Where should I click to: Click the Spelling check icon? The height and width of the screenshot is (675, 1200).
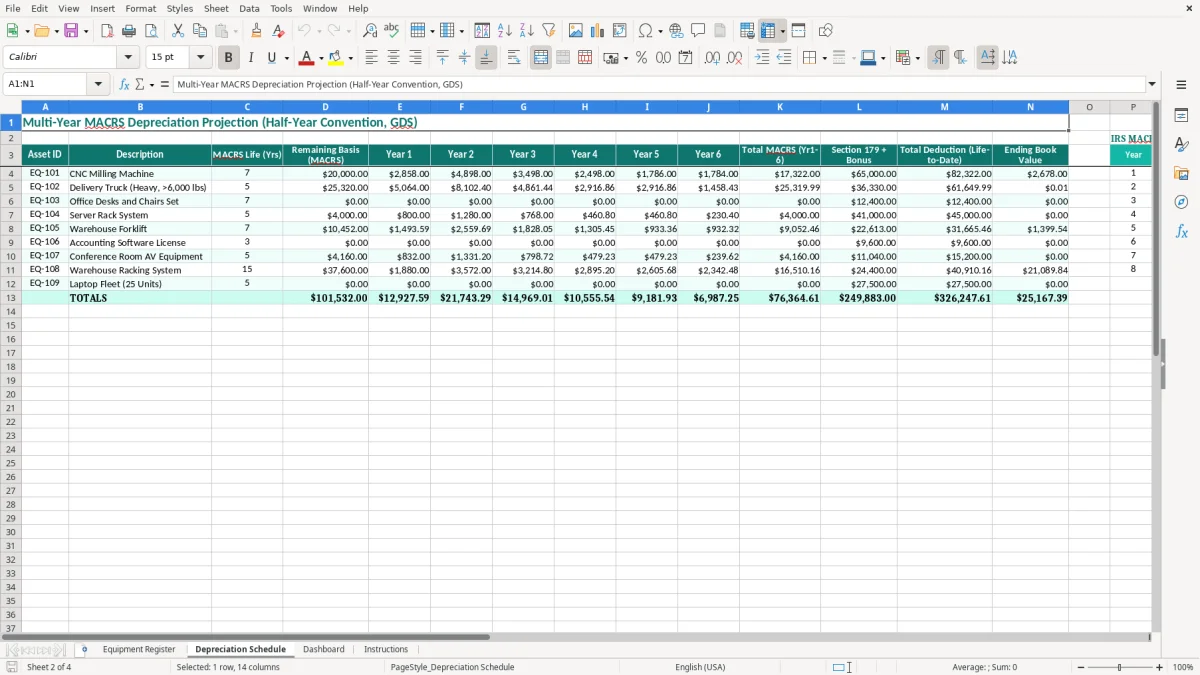point(392,31)
